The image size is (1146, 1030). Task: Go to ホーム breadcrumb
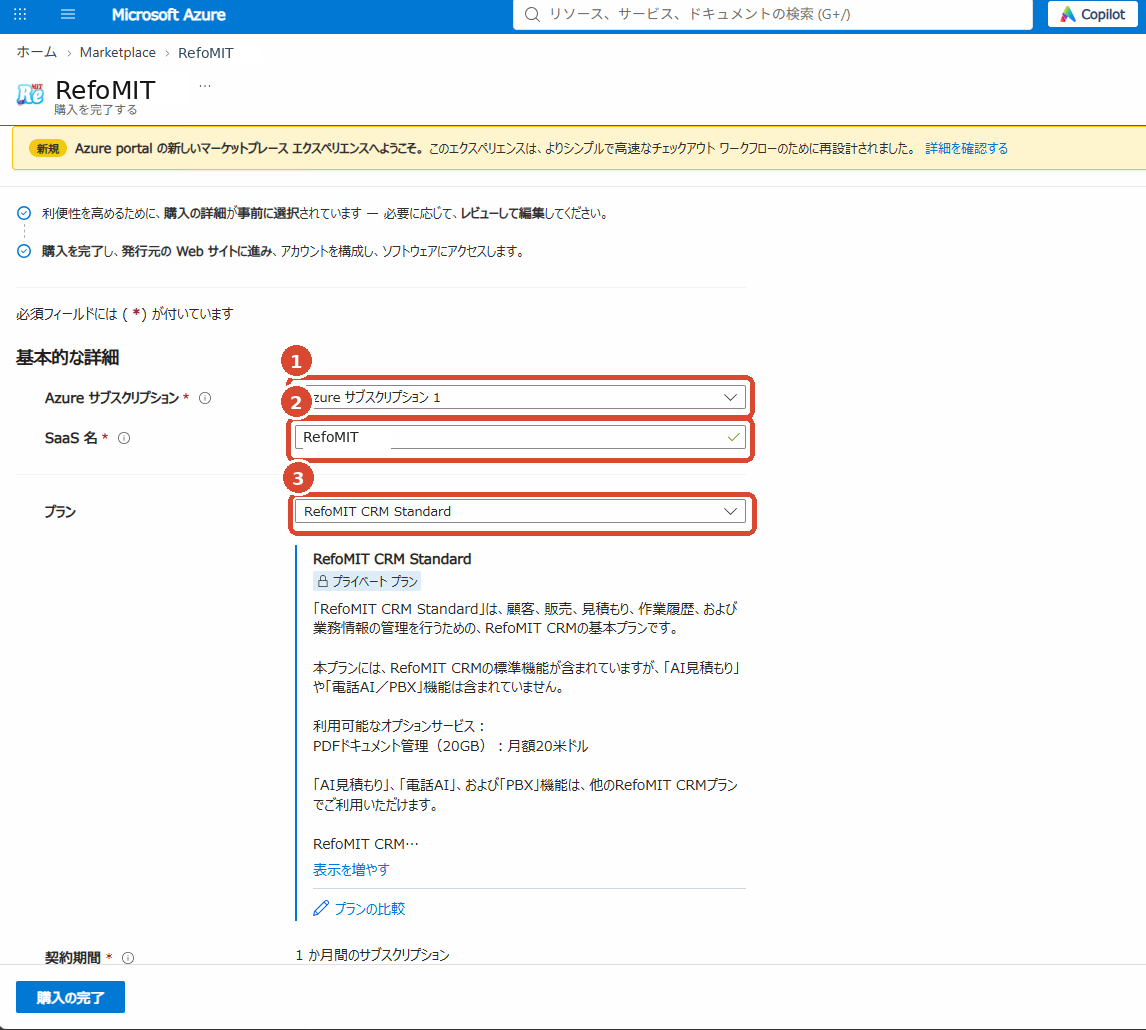(37, 53)
